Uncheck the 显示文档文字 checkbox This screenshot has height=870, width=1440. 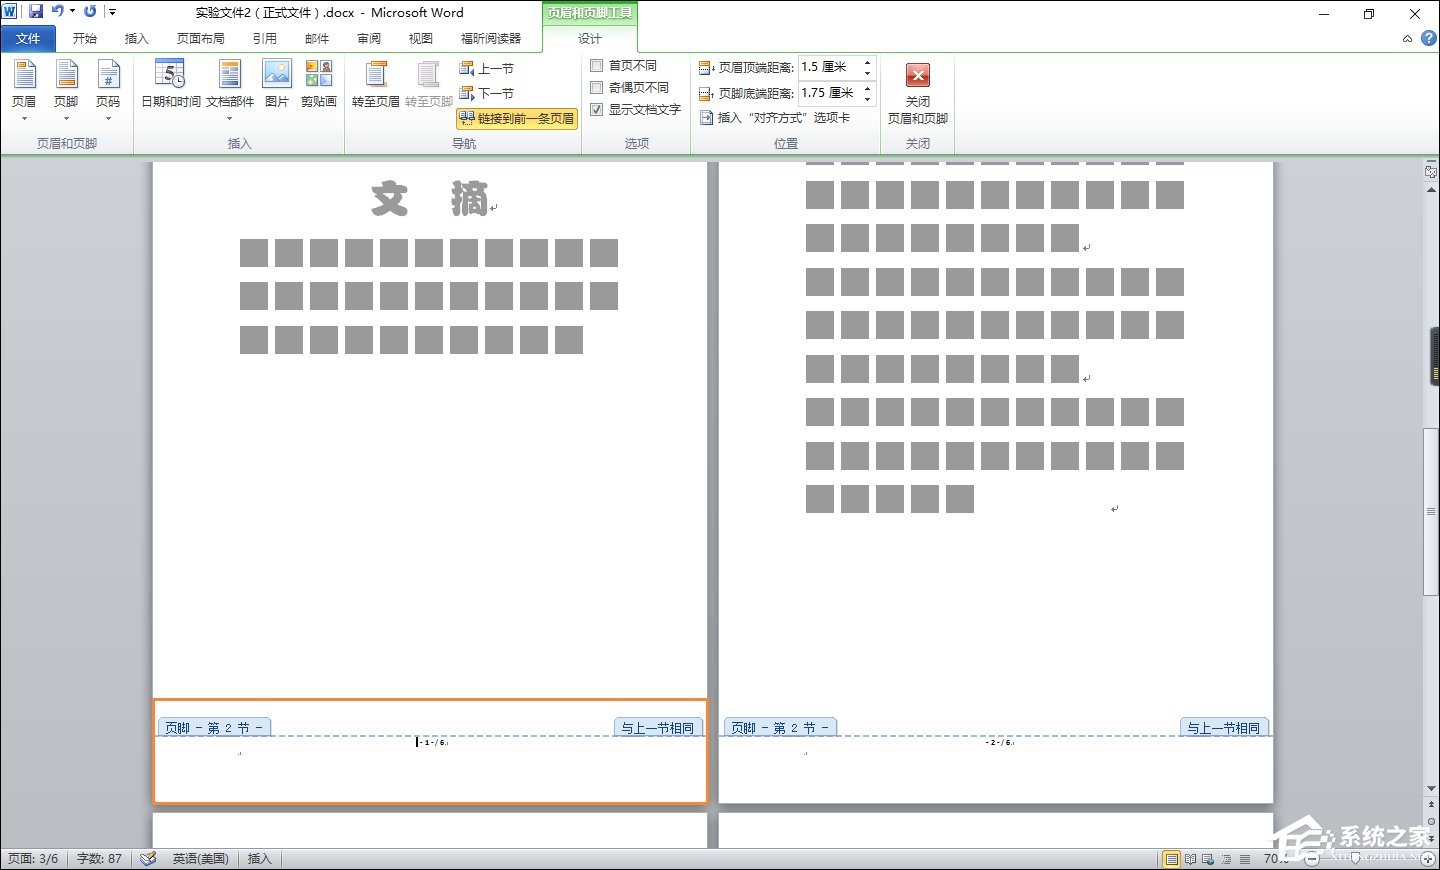(x=597, y=110)
